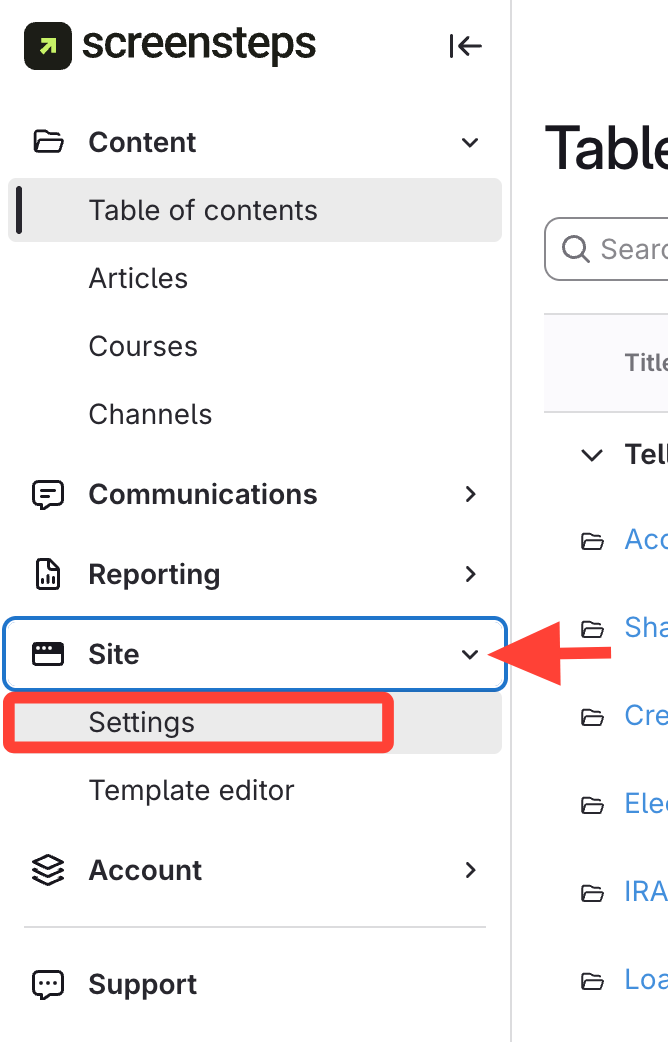Click the Content folder icon
668x1042 pixels.
pos(48,142)
